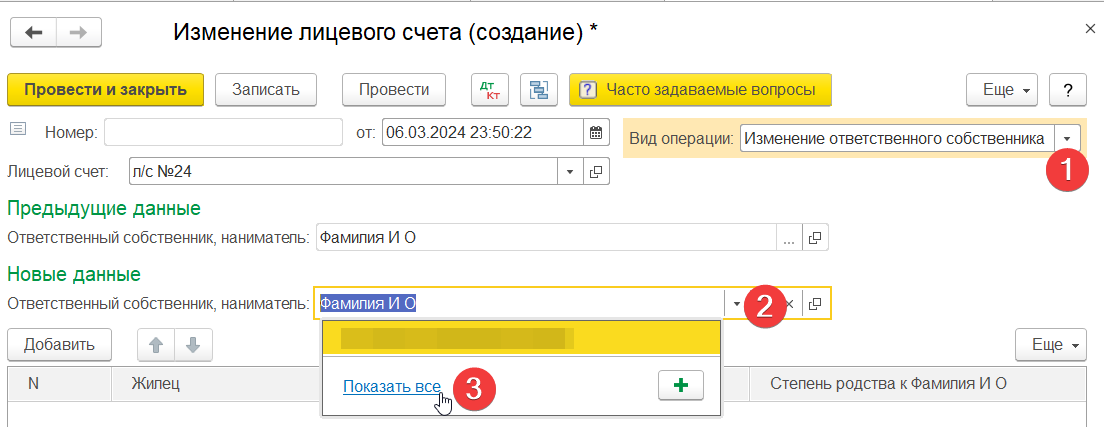Click Лицевой счет field л/с №24
1104x427 pixels.
(x=344, y=171)
